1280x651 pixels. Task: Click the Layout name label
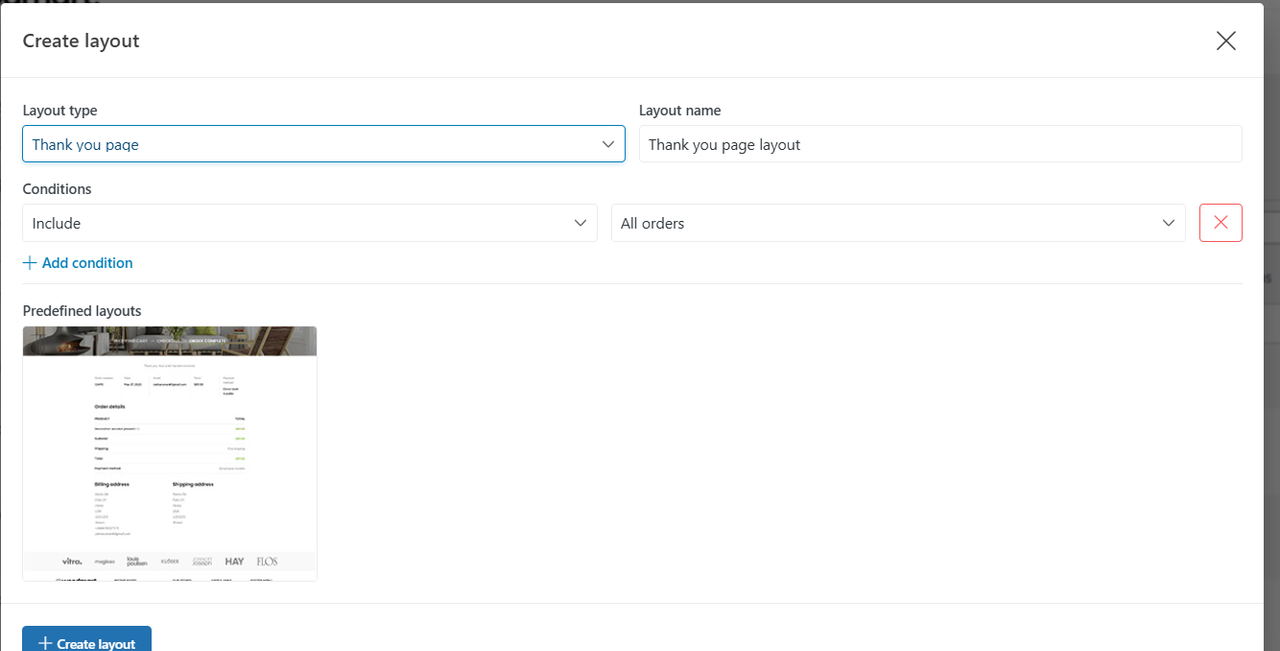point(680,111)
